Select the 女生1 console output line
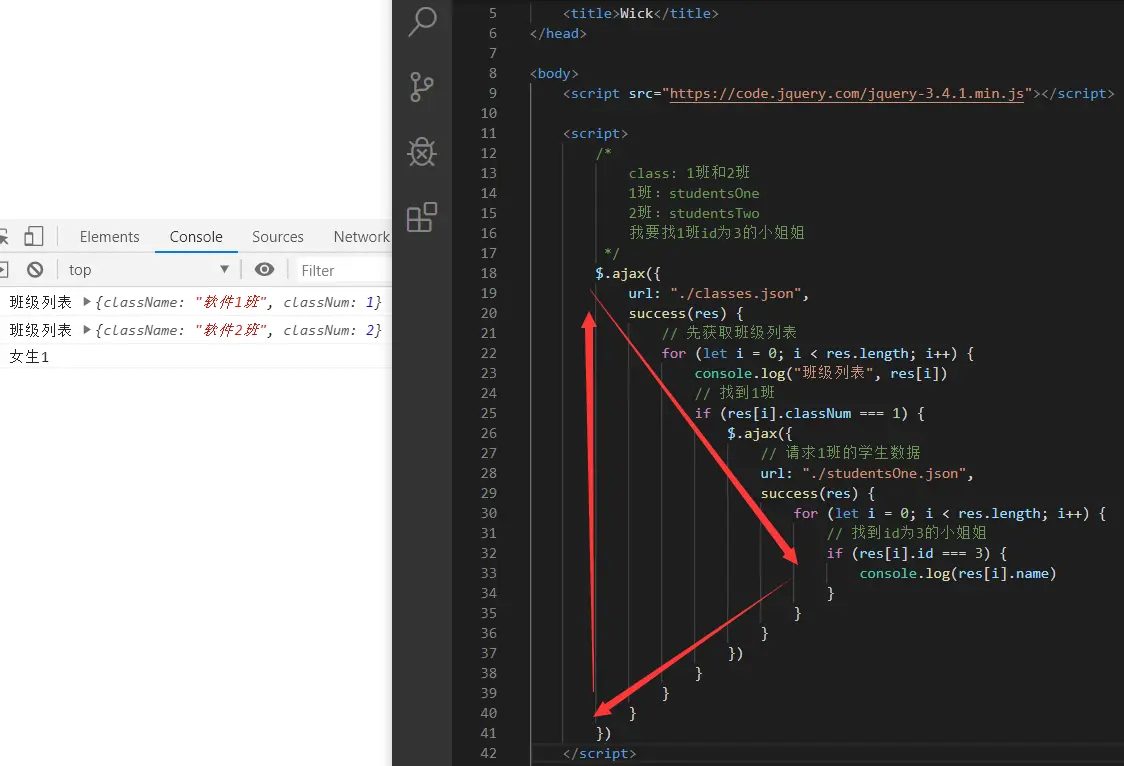 (29, 357)
